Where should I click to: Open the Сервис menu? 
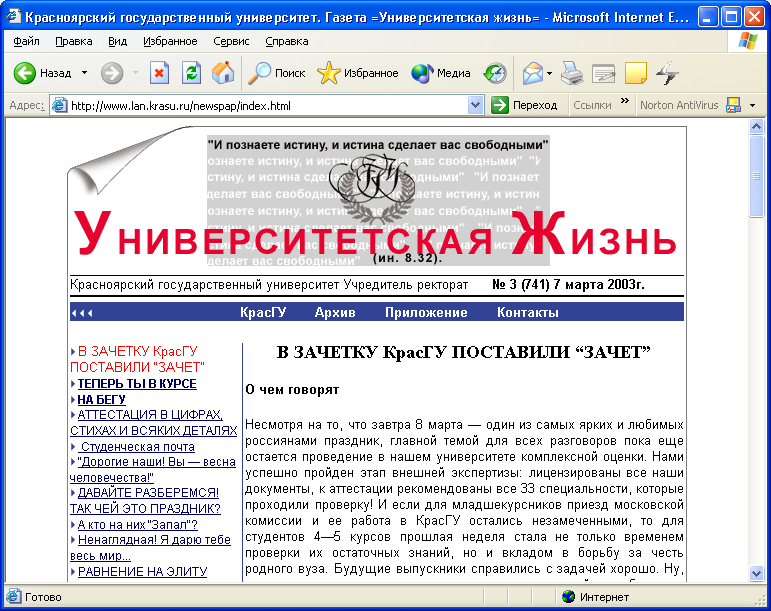coord(231,41)
